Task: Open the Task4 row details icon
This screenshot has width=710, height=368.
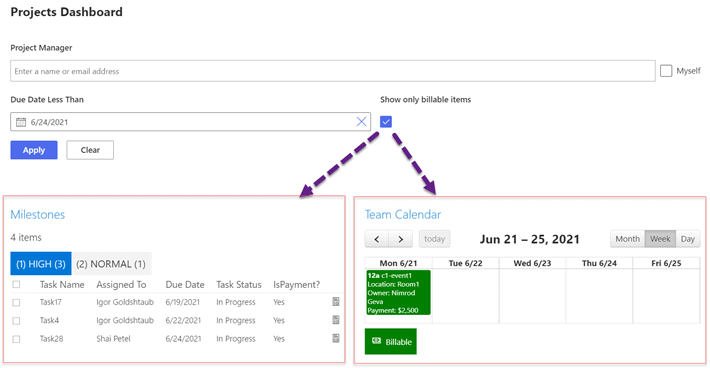Action: coord(336,320)
